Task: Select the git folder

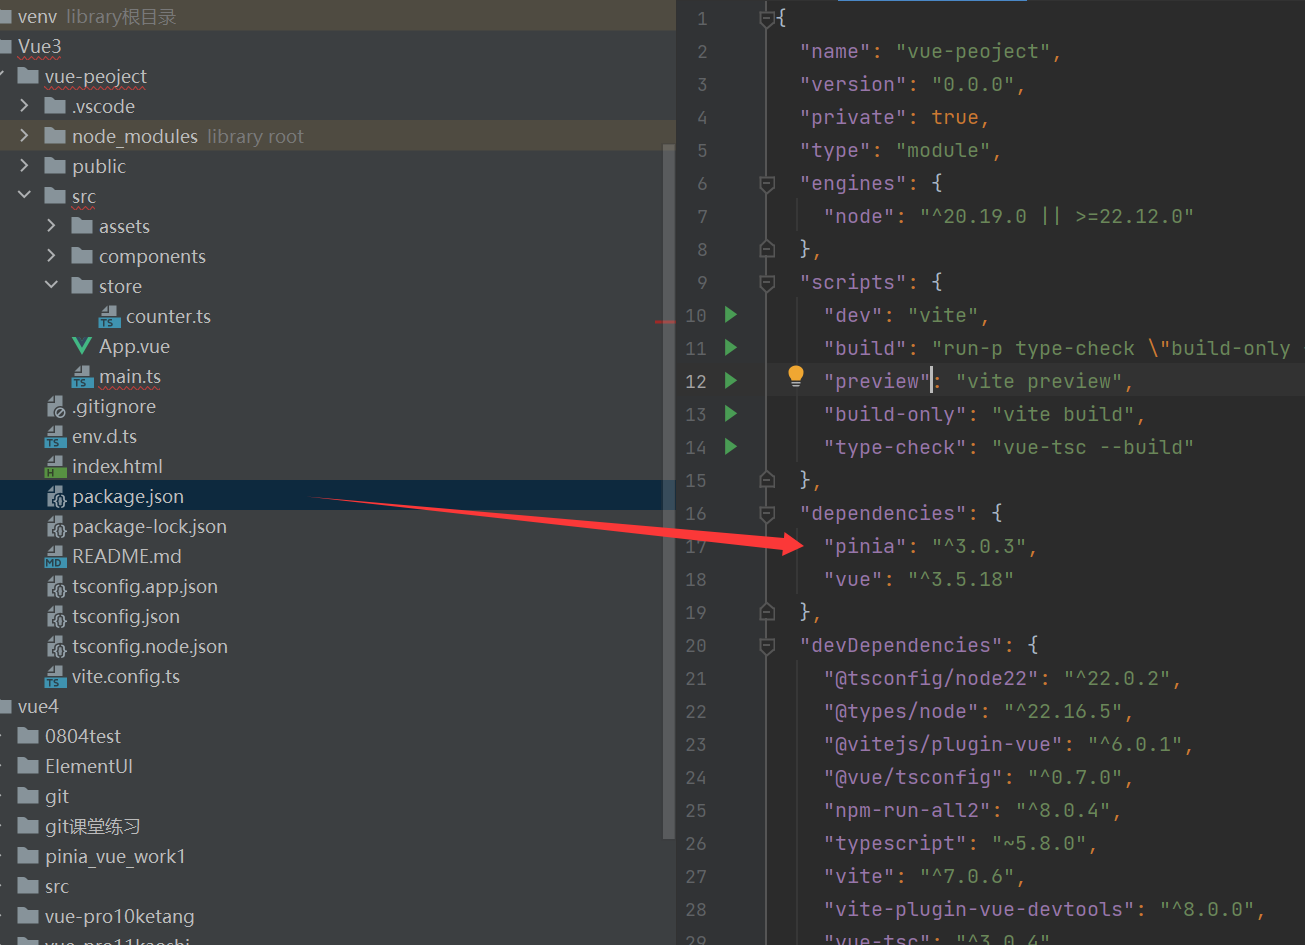Action: click(x=57, y=796)
